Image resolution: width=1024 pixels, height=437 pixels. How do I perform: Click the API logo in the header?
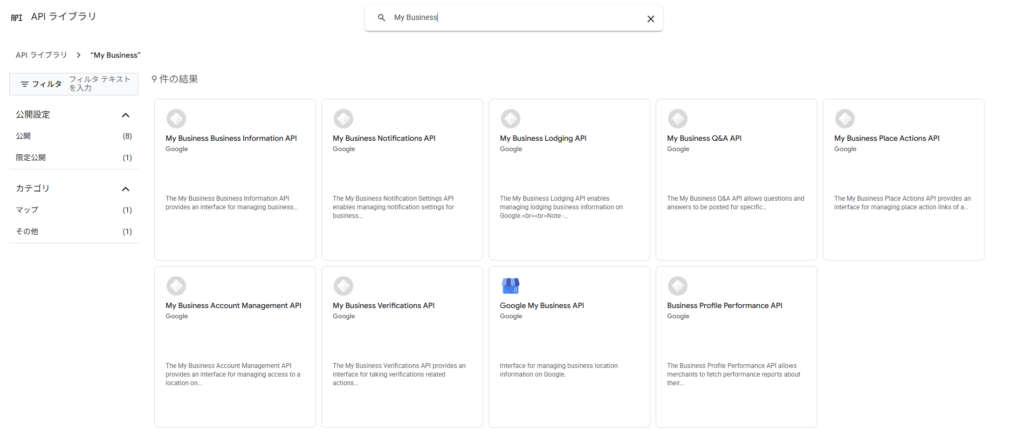click(16, 18)
